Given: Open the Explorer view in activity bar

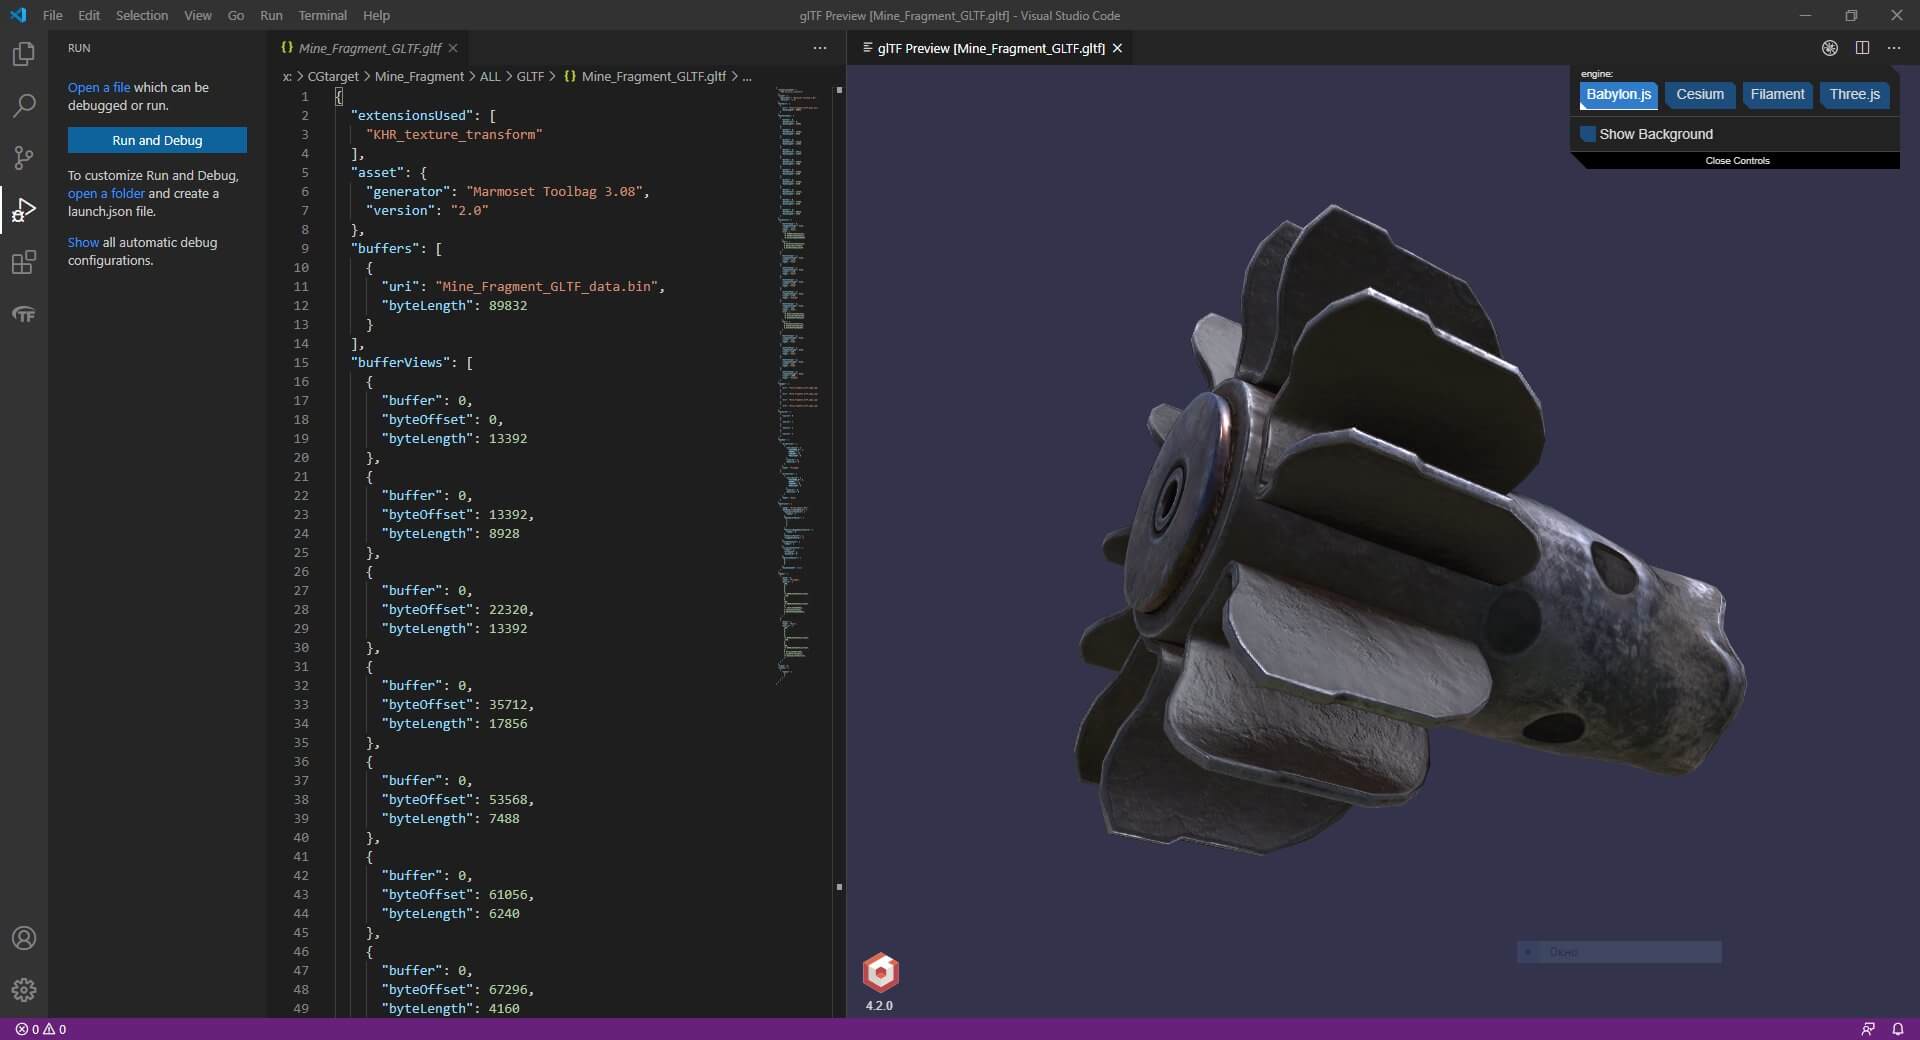Looking at the screenshot, I should tap(24, 54).
